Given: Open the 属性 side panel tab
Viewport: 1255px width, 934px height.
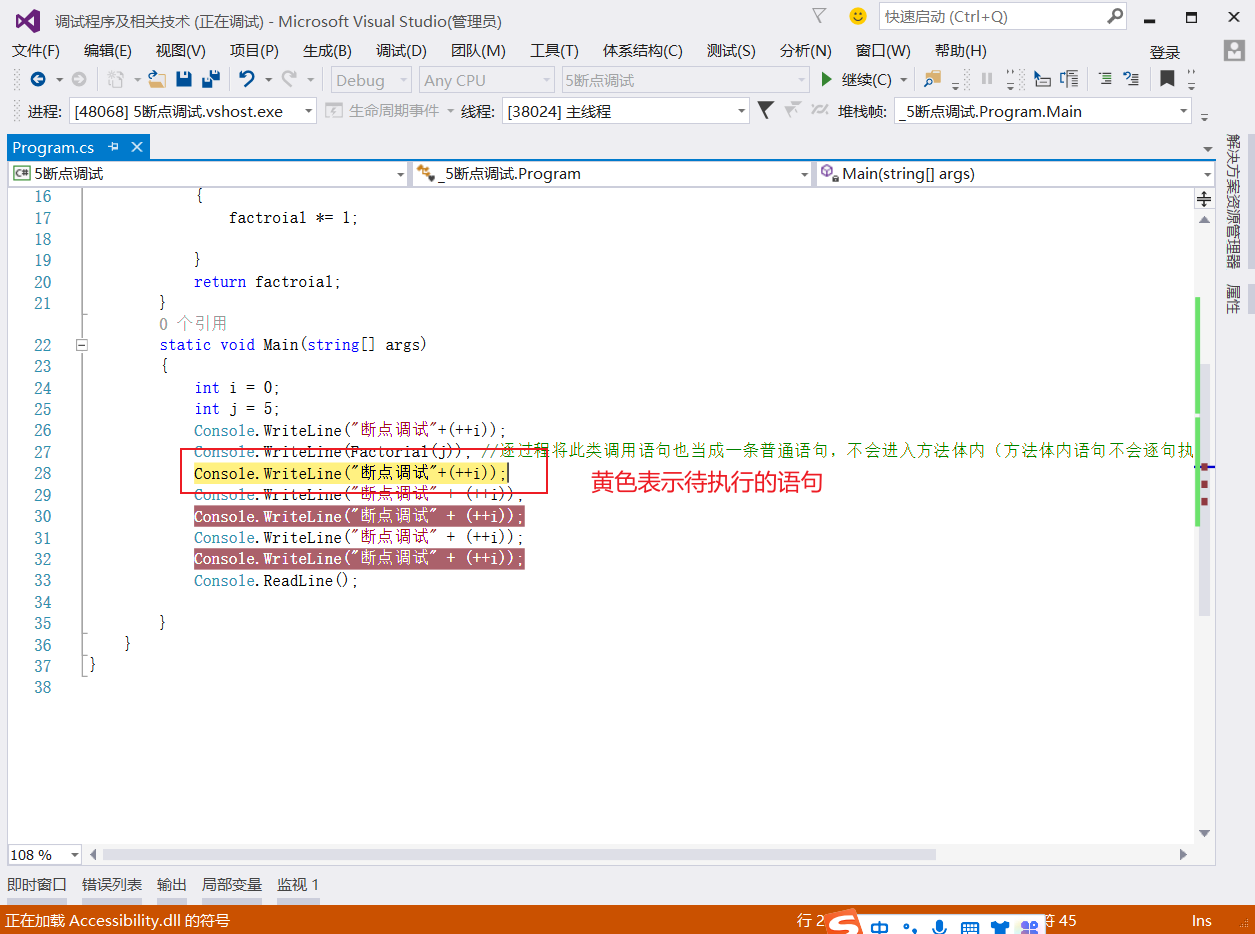Looking at the screenshot, I should click(x=1233, y=300).
